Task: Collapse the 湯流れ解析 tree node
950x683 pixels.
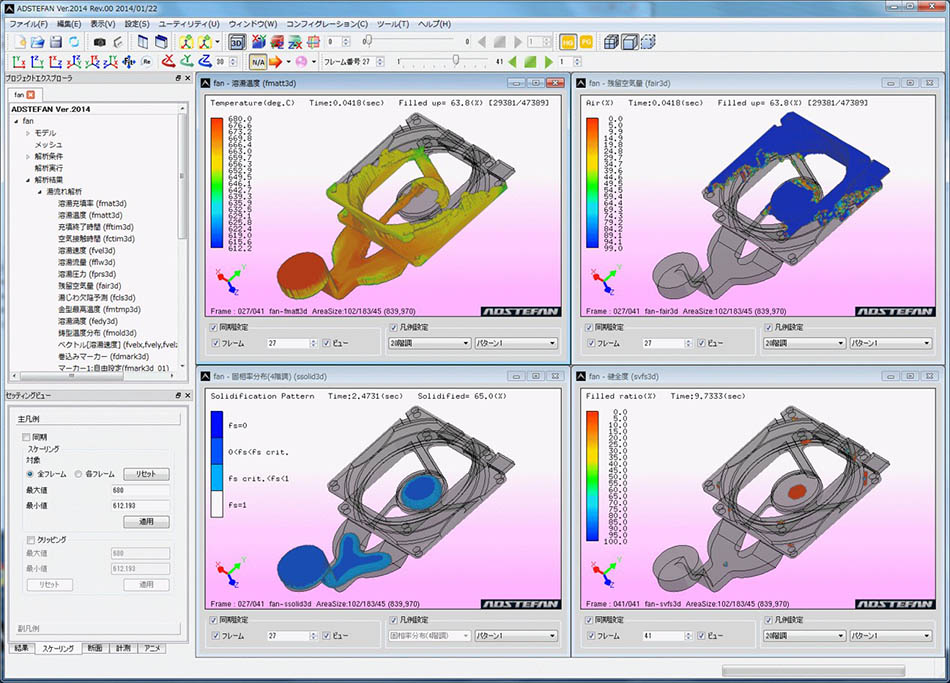Action: click(40, 192)
